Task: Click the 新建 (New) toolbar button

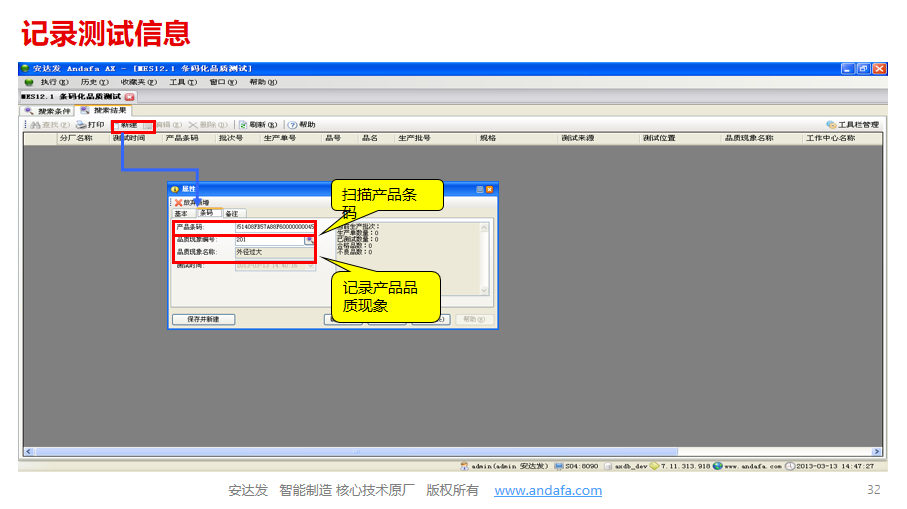Action: tap(129, 125)
